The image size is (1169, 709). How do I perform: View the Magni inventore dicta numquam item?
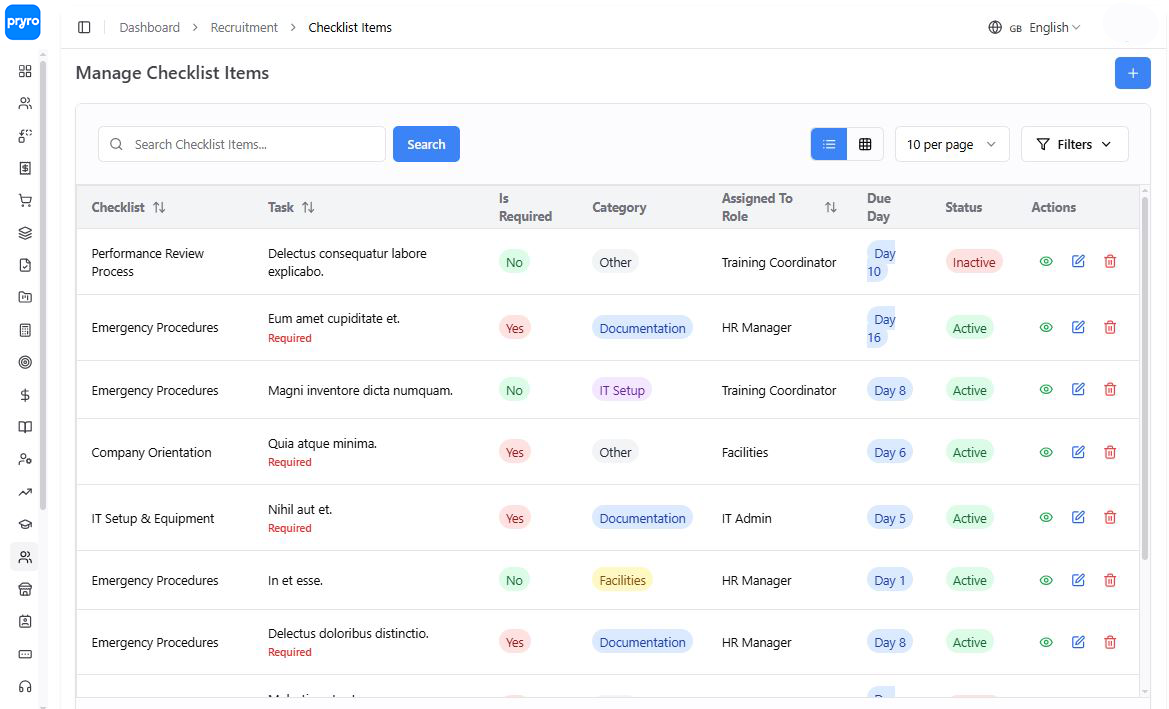coord(1045,390)
